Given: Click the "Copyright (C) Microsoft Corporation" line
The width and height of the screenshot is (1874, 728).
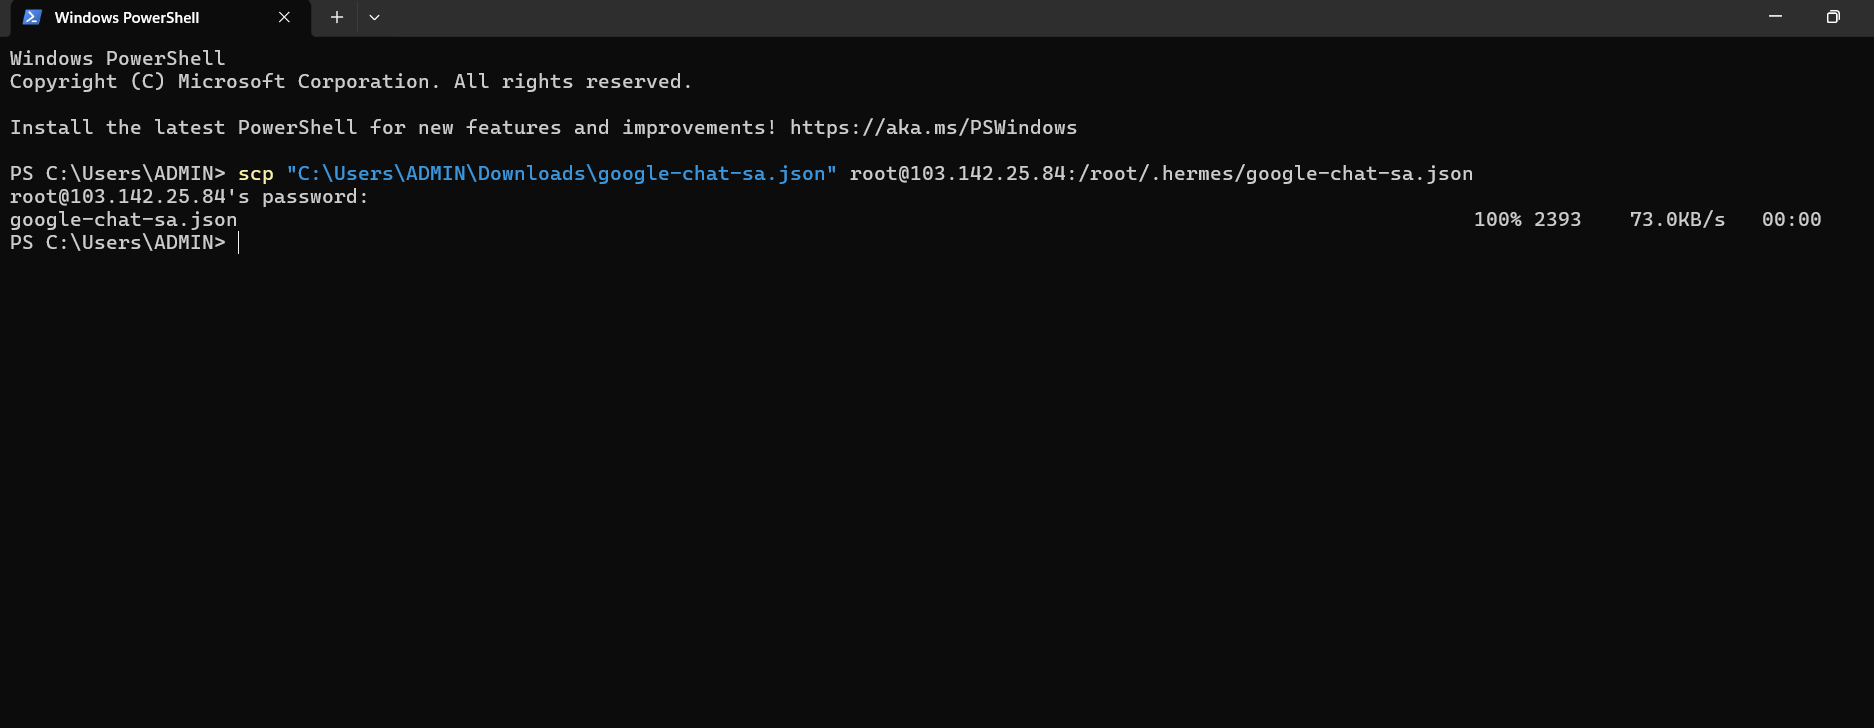Looking at the screenshot, I should 351,81.
